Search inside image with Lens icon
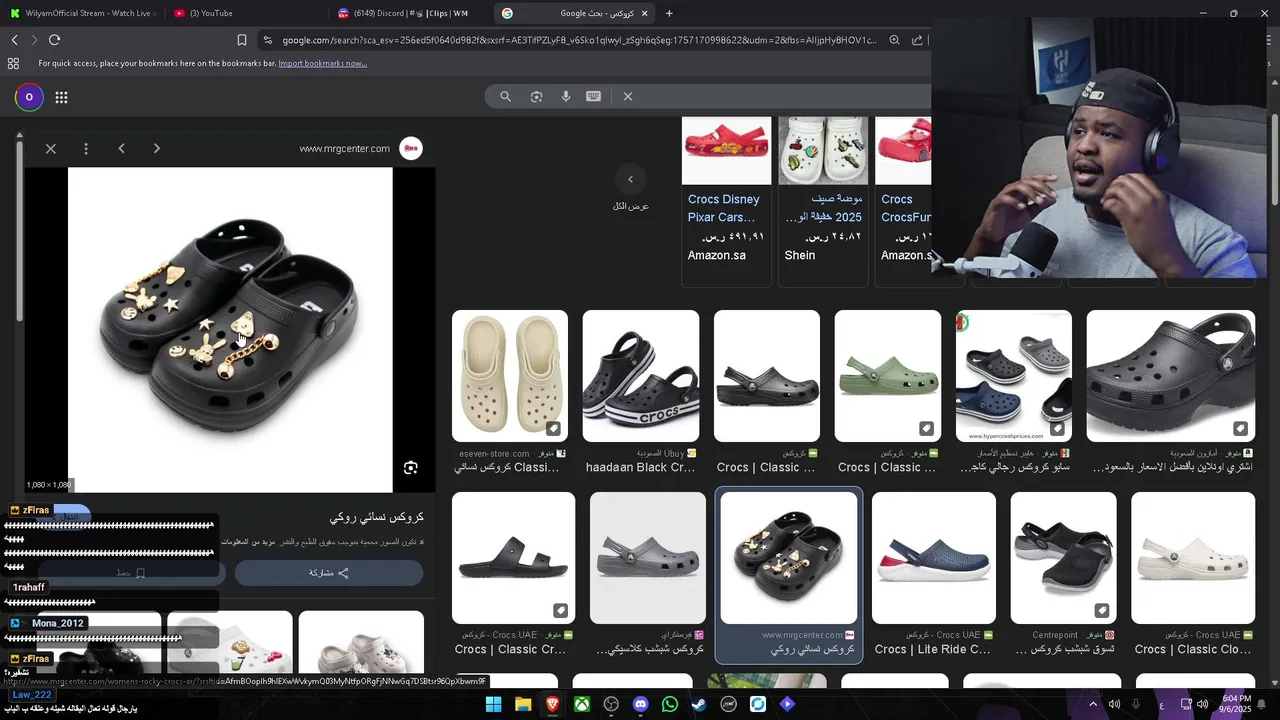 click(x=411, y=468)
